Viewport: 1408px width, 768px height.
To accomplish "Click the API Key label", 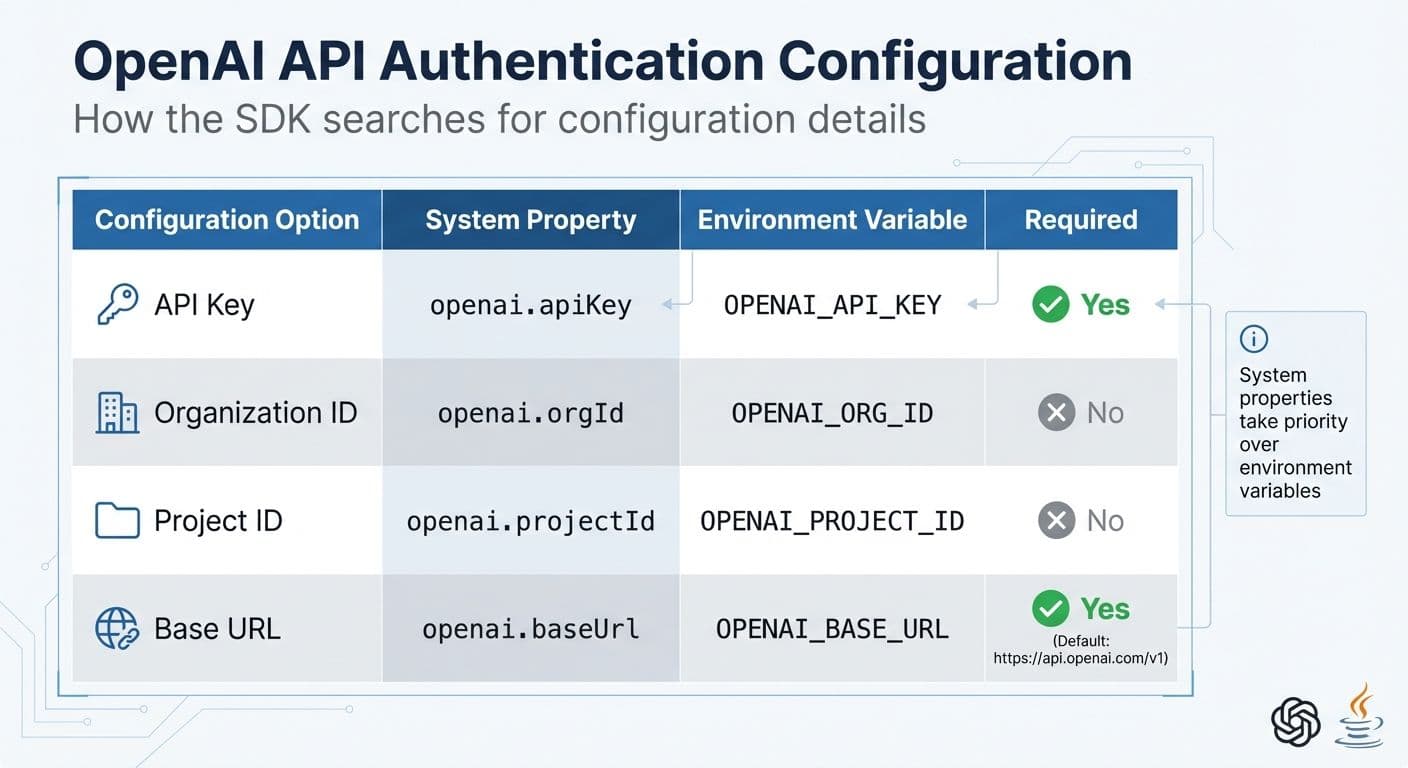I will (x=204, y=305).
